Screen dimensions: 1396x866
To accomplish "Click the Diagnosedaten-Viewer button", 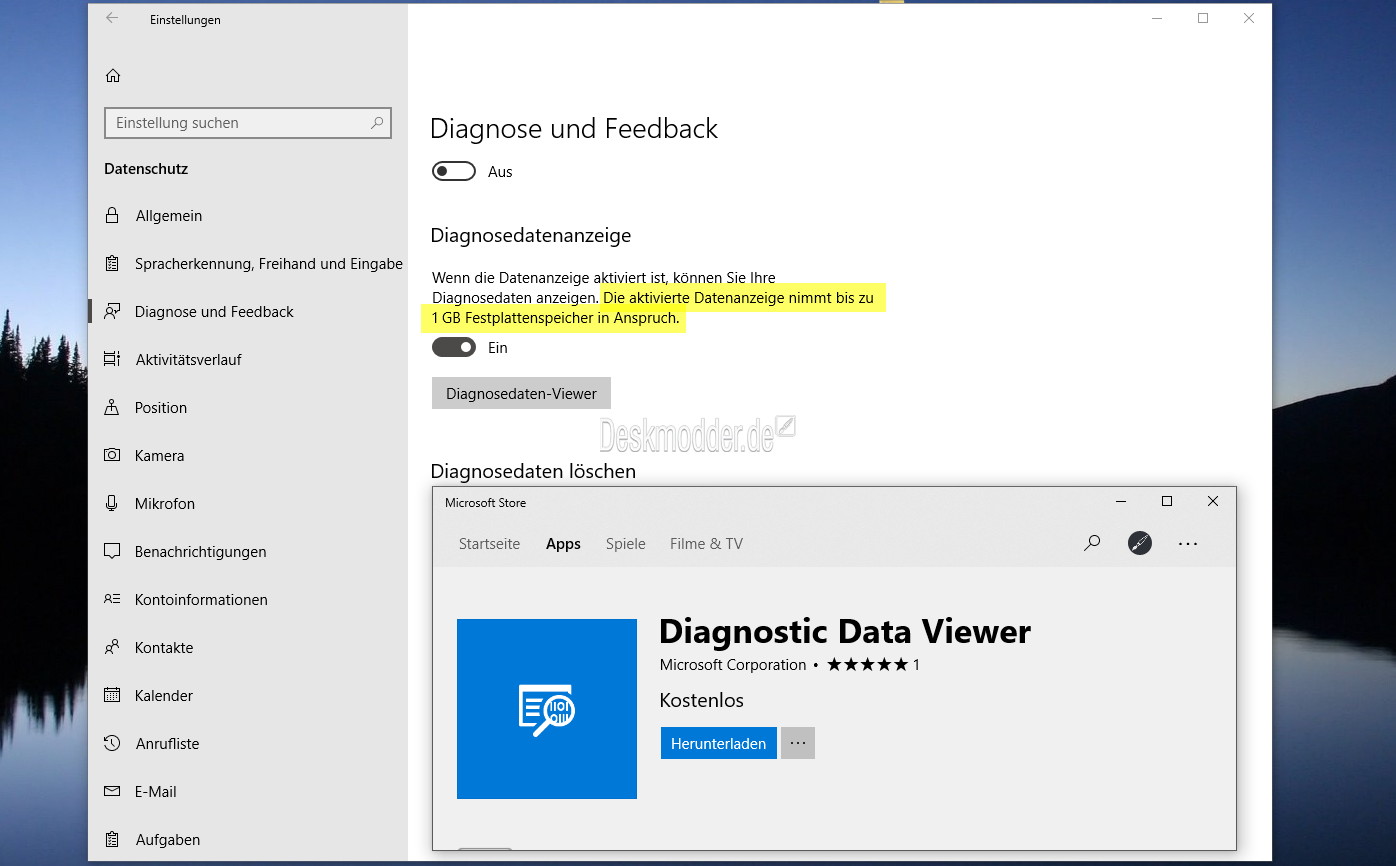I will [x=521, y=393].
